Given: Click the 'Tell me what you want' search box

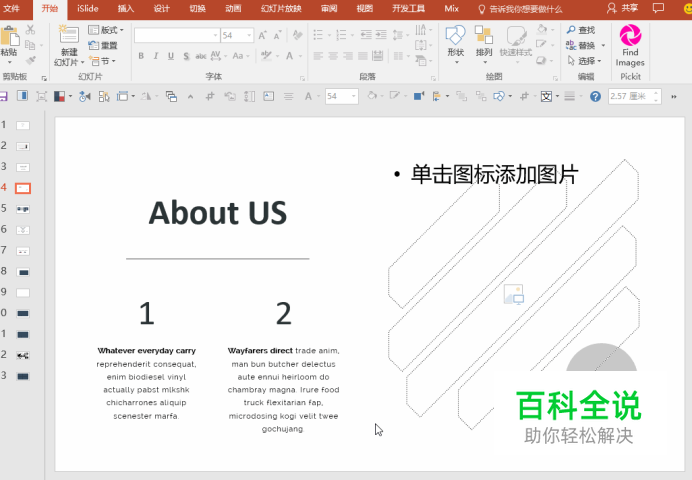Looking at the screenshot, I should point(525,8).
